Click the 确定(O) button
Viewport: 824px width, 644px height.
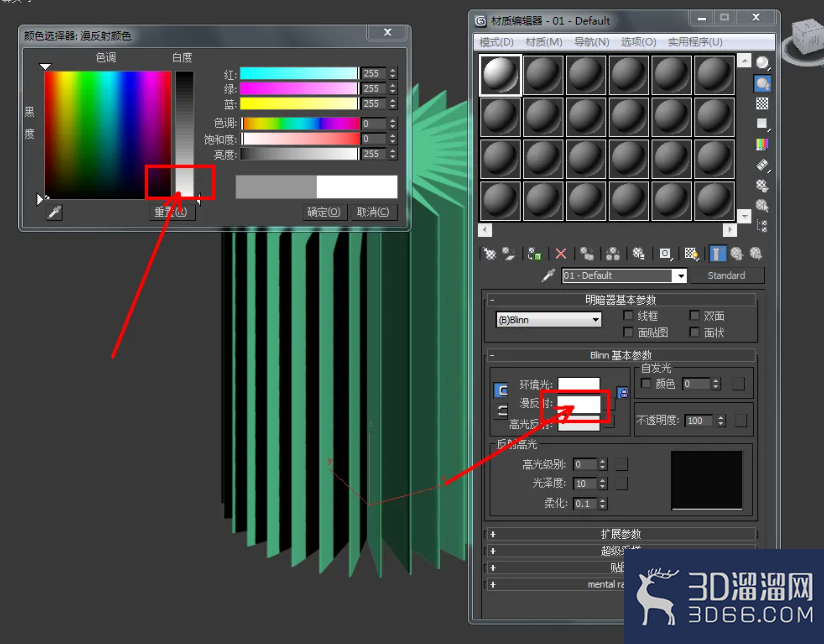324,212
